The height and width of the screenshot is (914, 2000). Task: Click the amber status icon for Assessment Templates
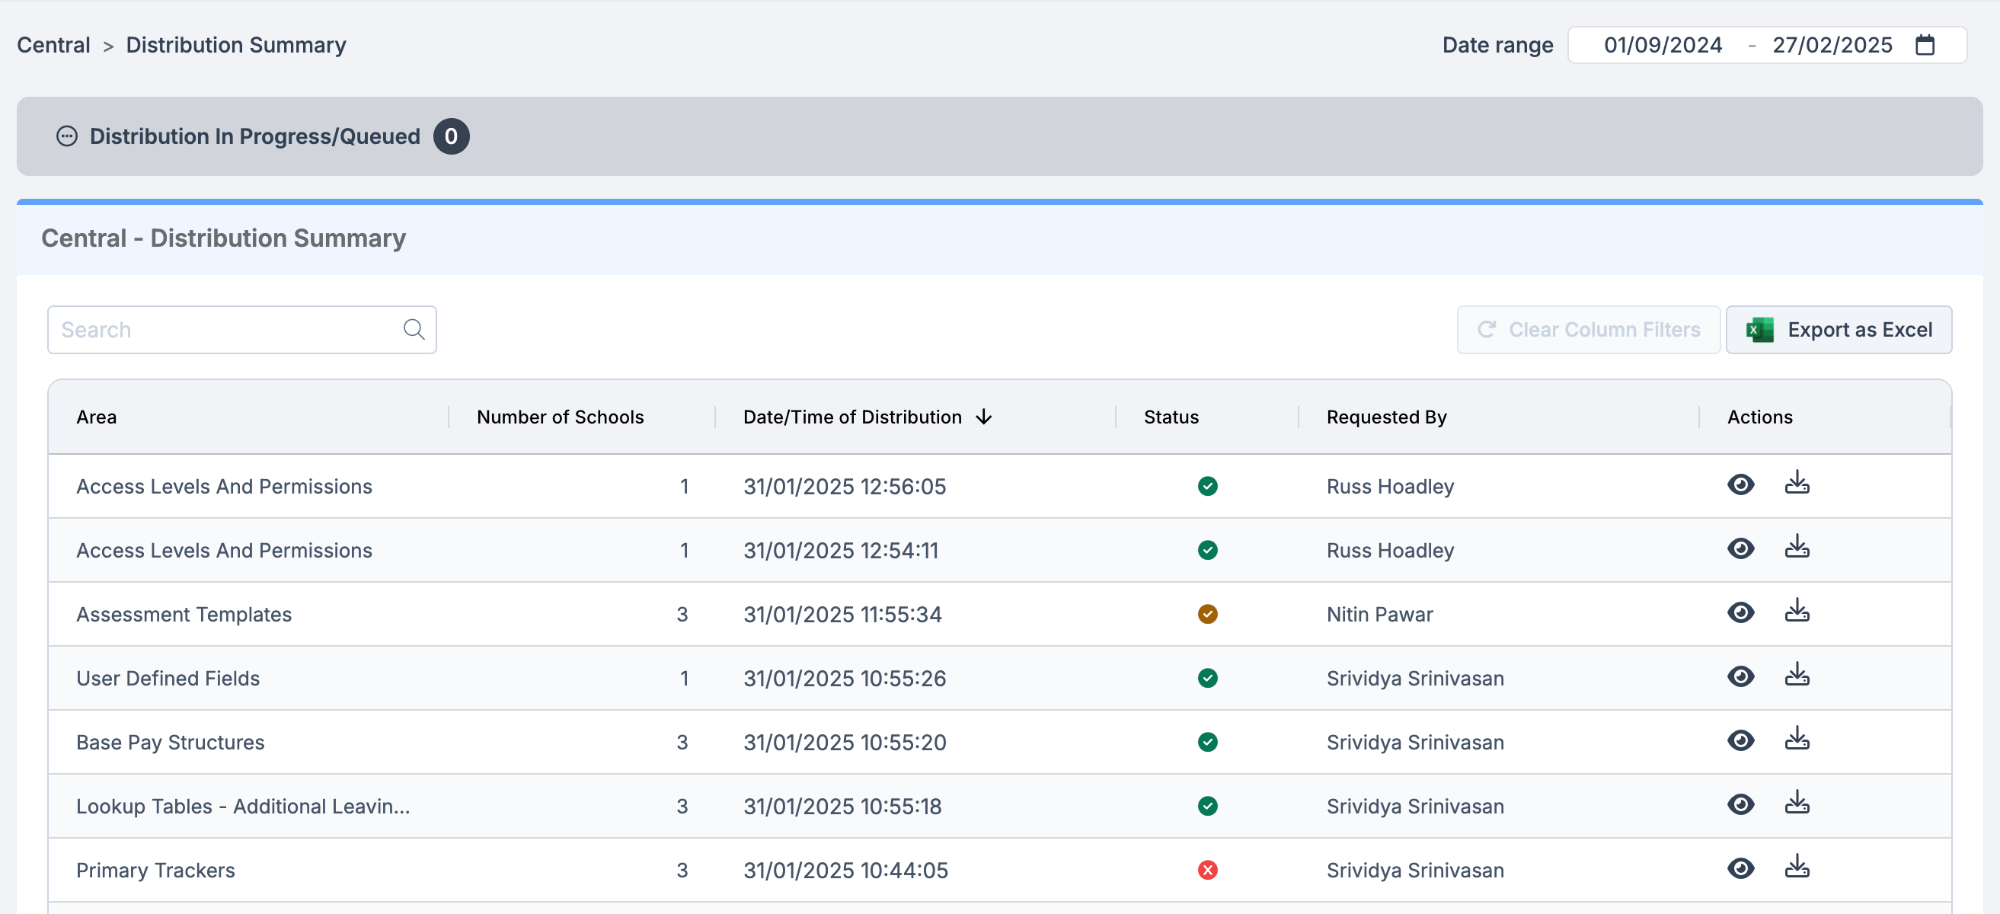[x=1208, y=614]
